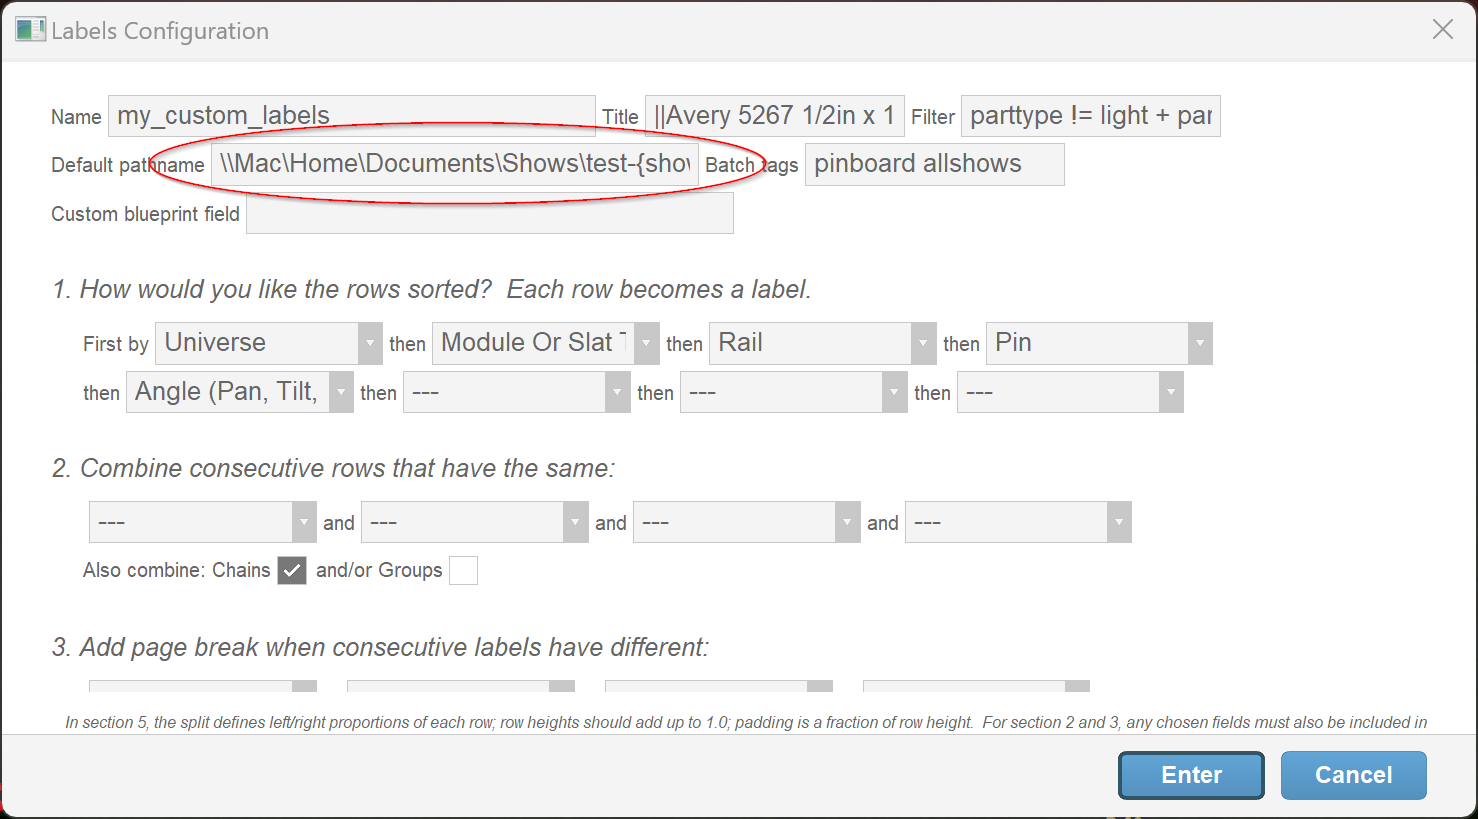Open the last empty sort dropdown in second row

point(1070,392)
